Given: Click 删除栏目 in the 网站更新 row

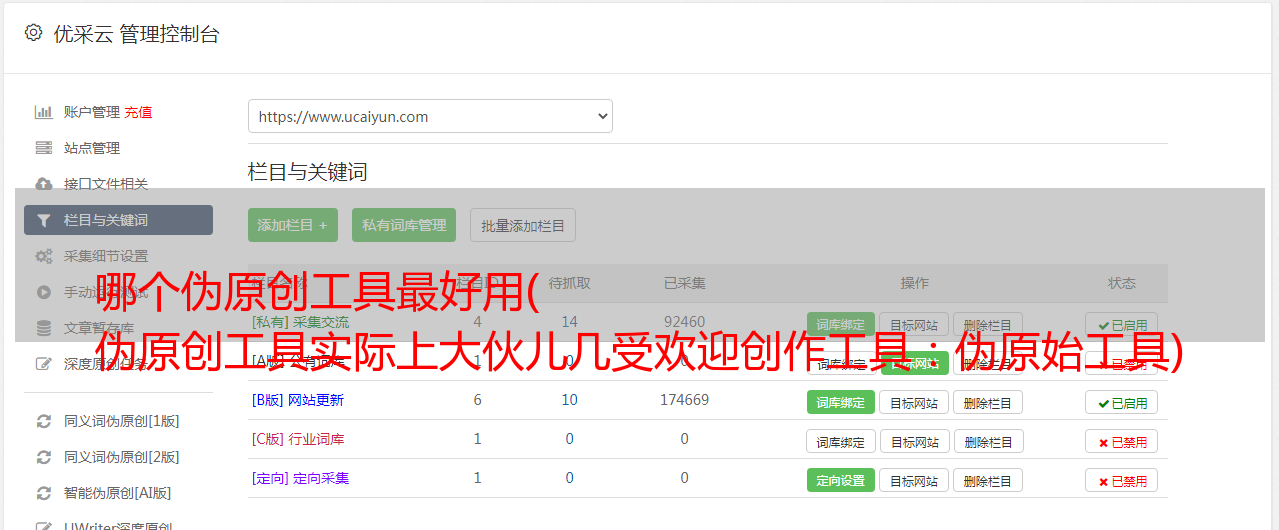Looking at the screenshot, I should pyautogui.click(x=988, y=402).
